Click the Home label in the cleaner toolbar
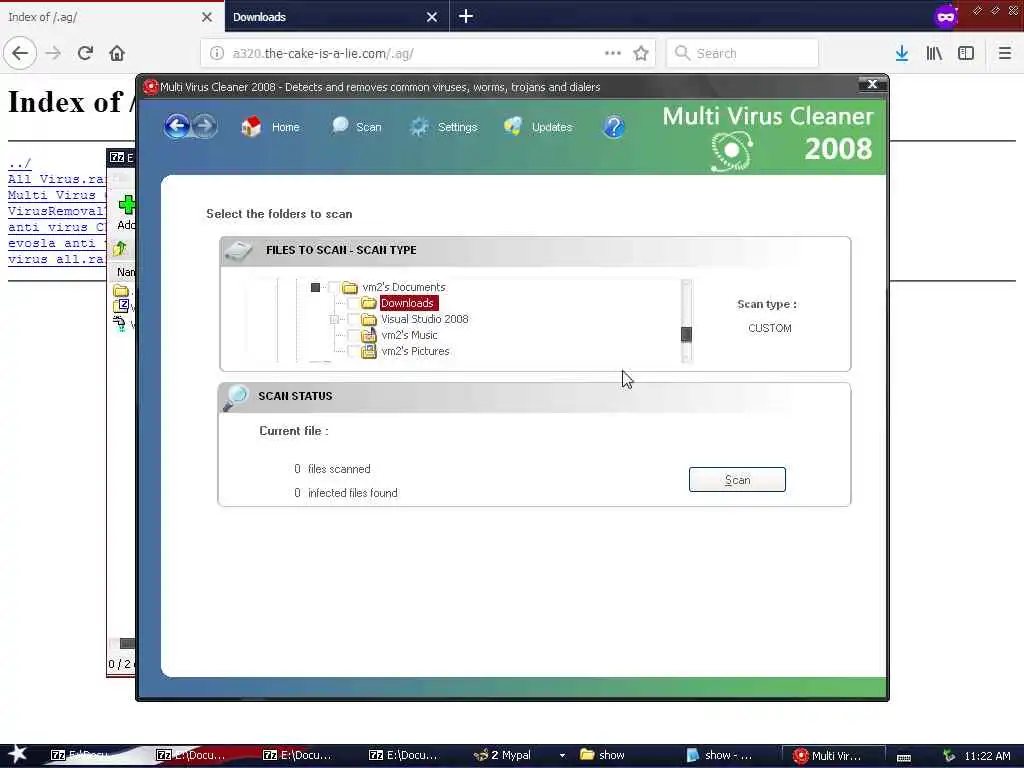 (285, 127)
